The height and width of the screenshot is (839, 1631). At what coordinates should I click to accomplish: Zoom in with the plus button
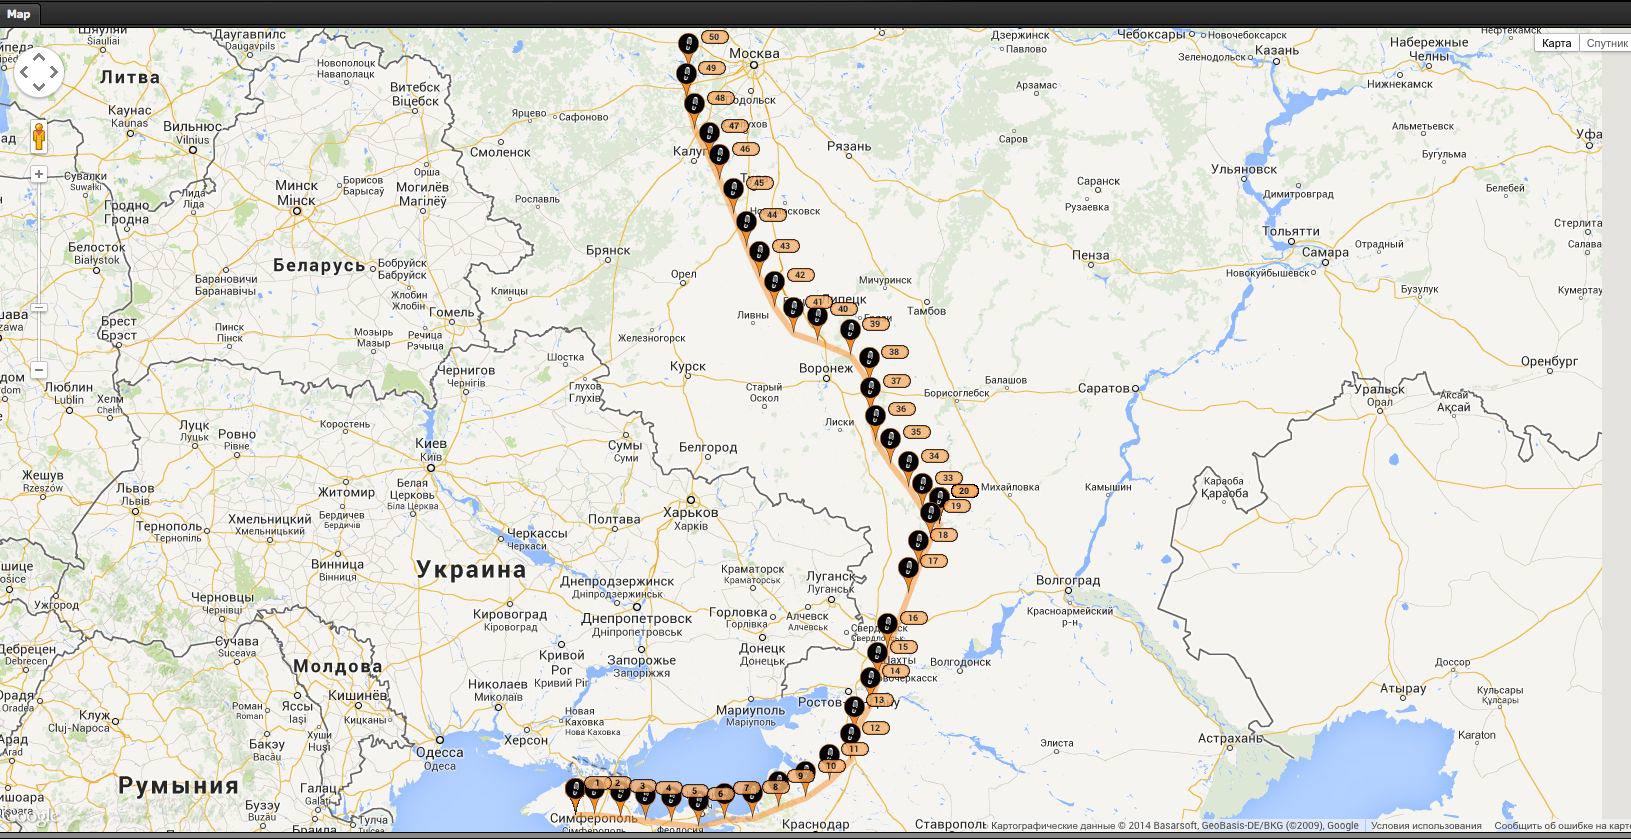[39, 174]
